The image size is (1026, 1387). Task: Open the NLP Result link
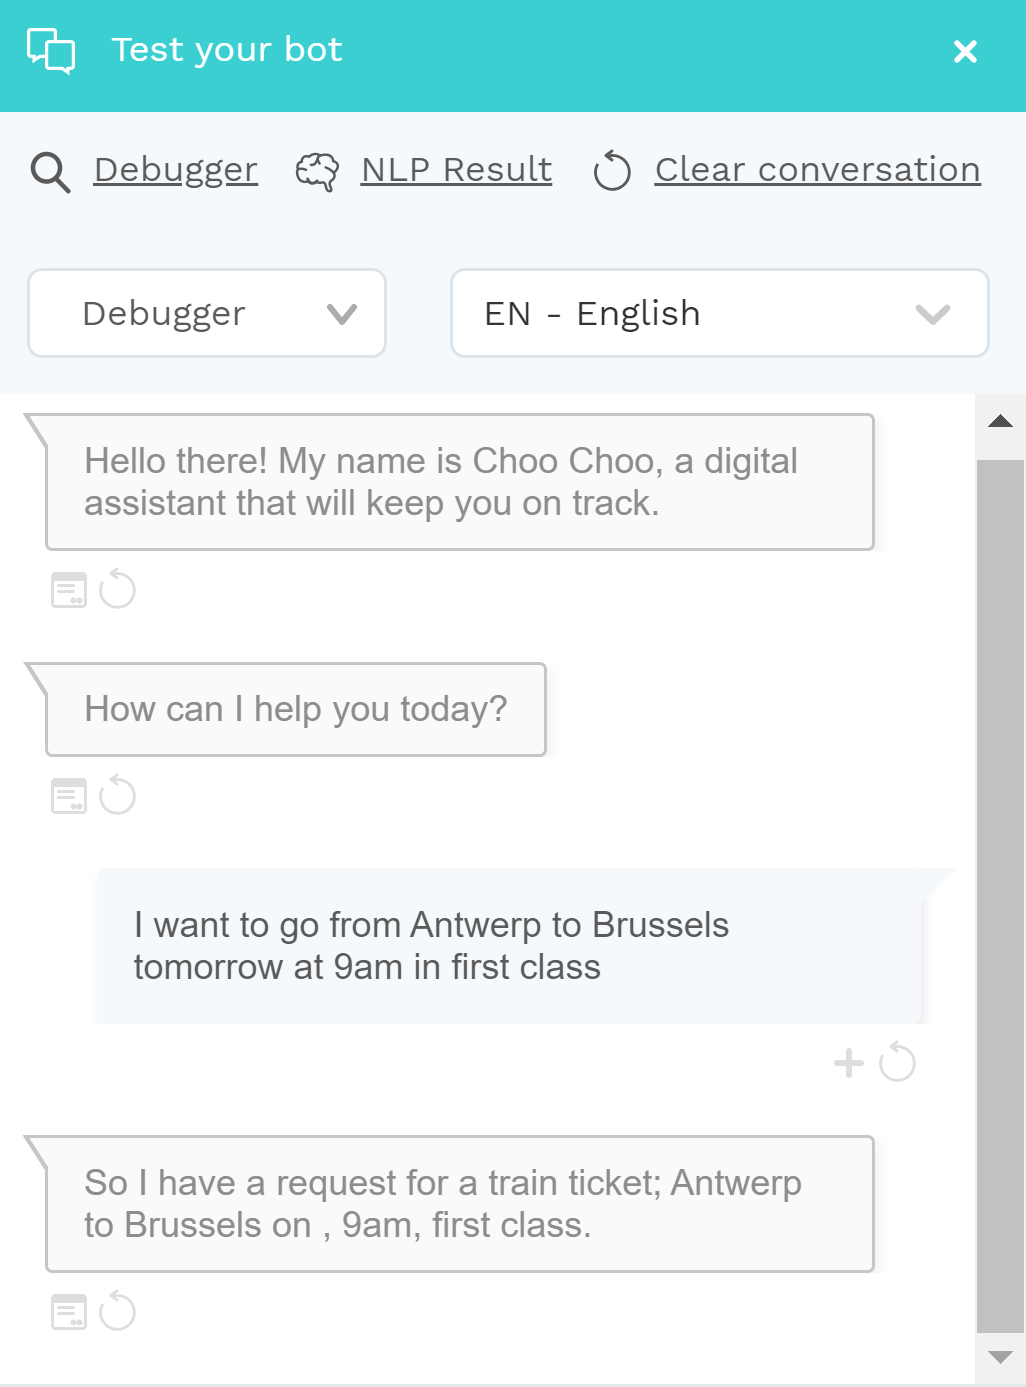[457, 170]
